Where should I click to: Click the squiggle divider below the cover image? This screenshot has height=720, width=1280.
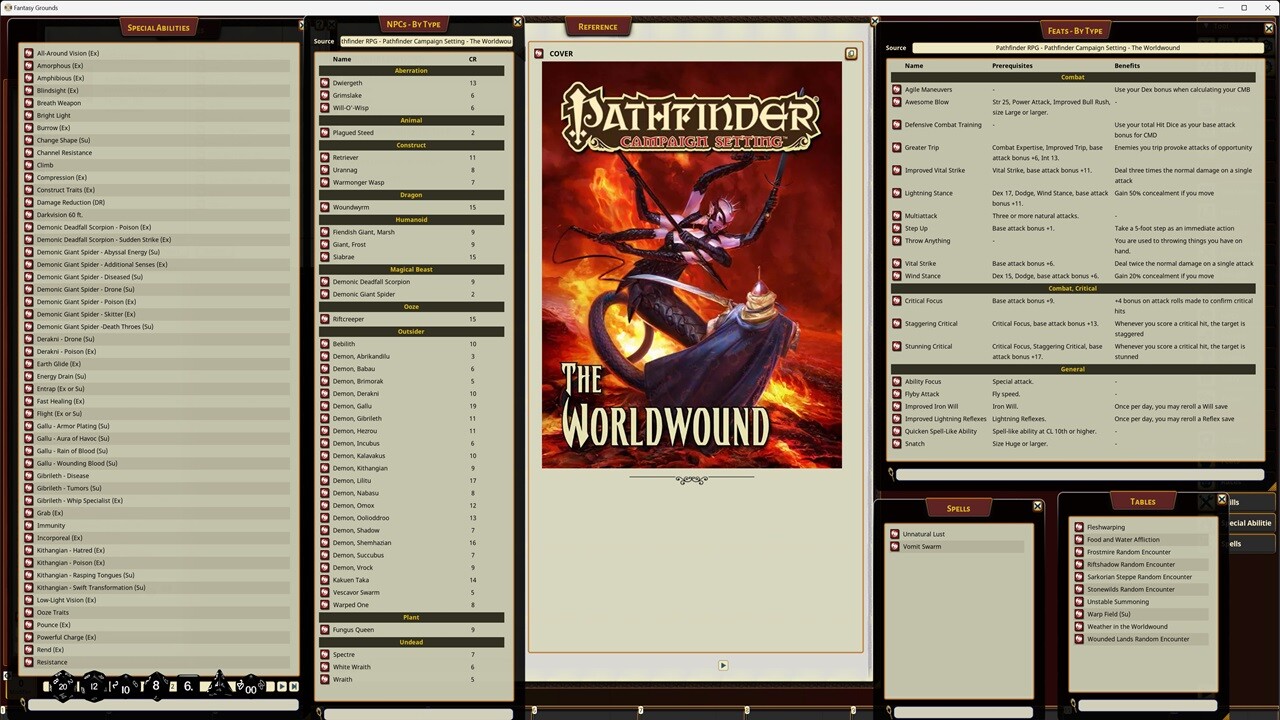tap(691, 480)
